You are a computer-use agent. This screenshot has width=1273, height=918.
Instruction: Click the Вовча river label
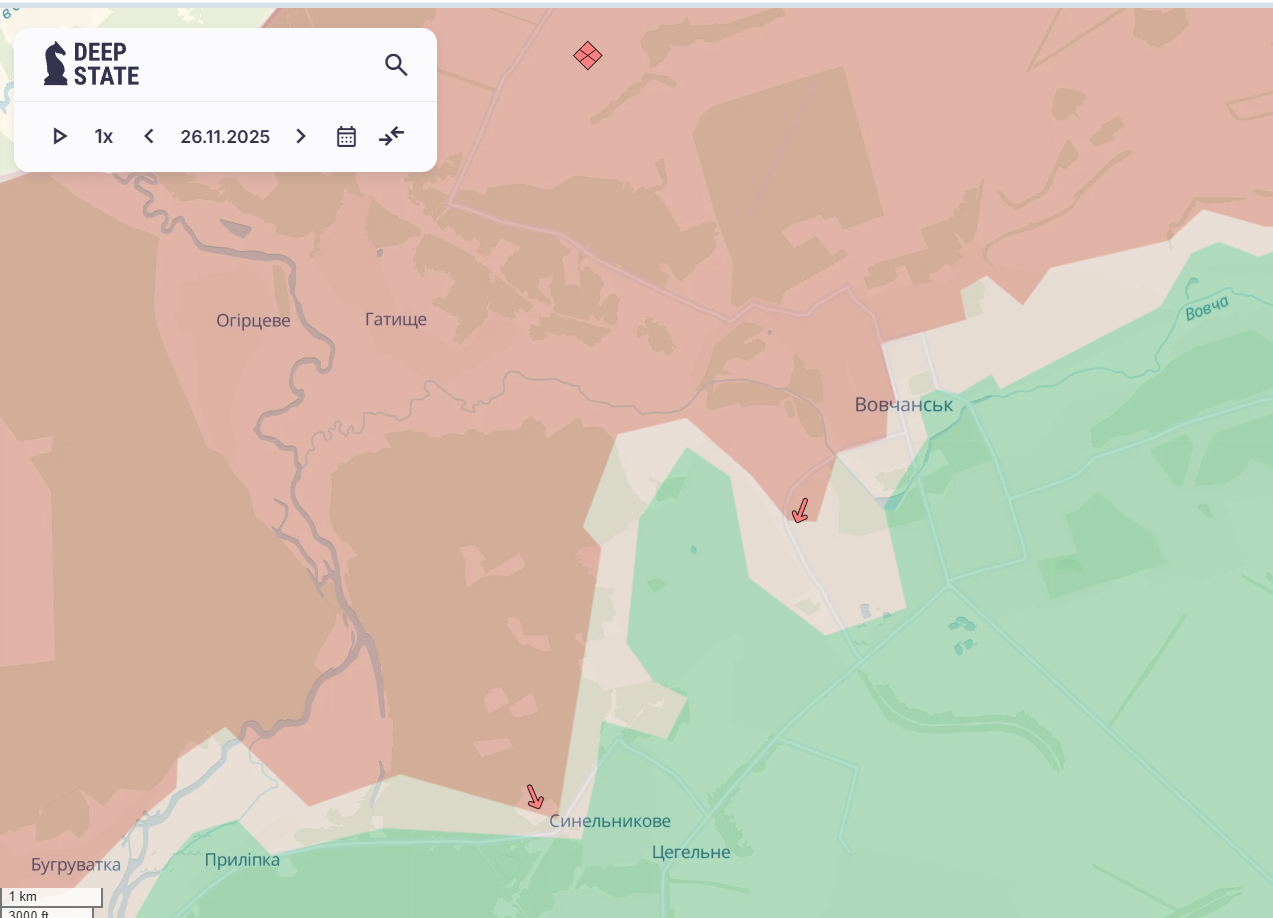pyautogui.click(x=1206, y=311)
